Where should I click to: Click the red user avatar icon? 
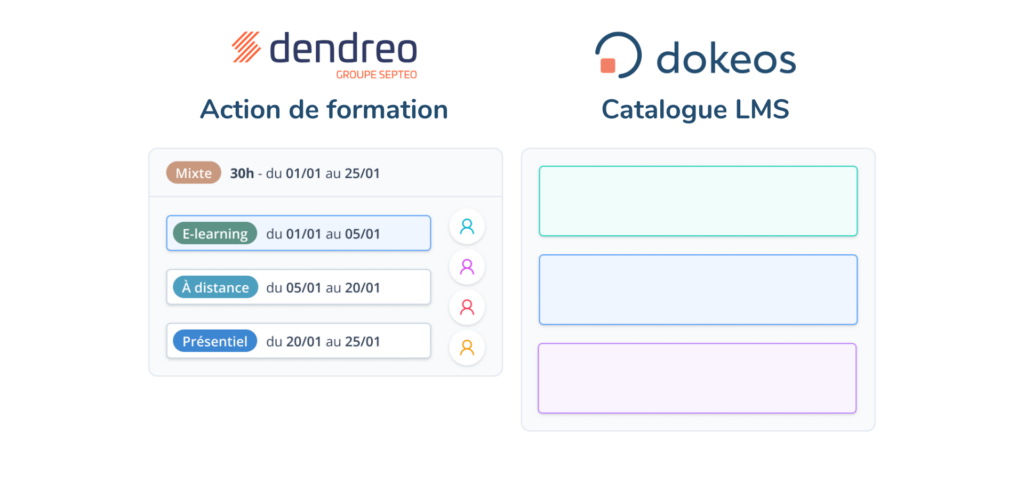pyautogui.click(x=467, y=307)
